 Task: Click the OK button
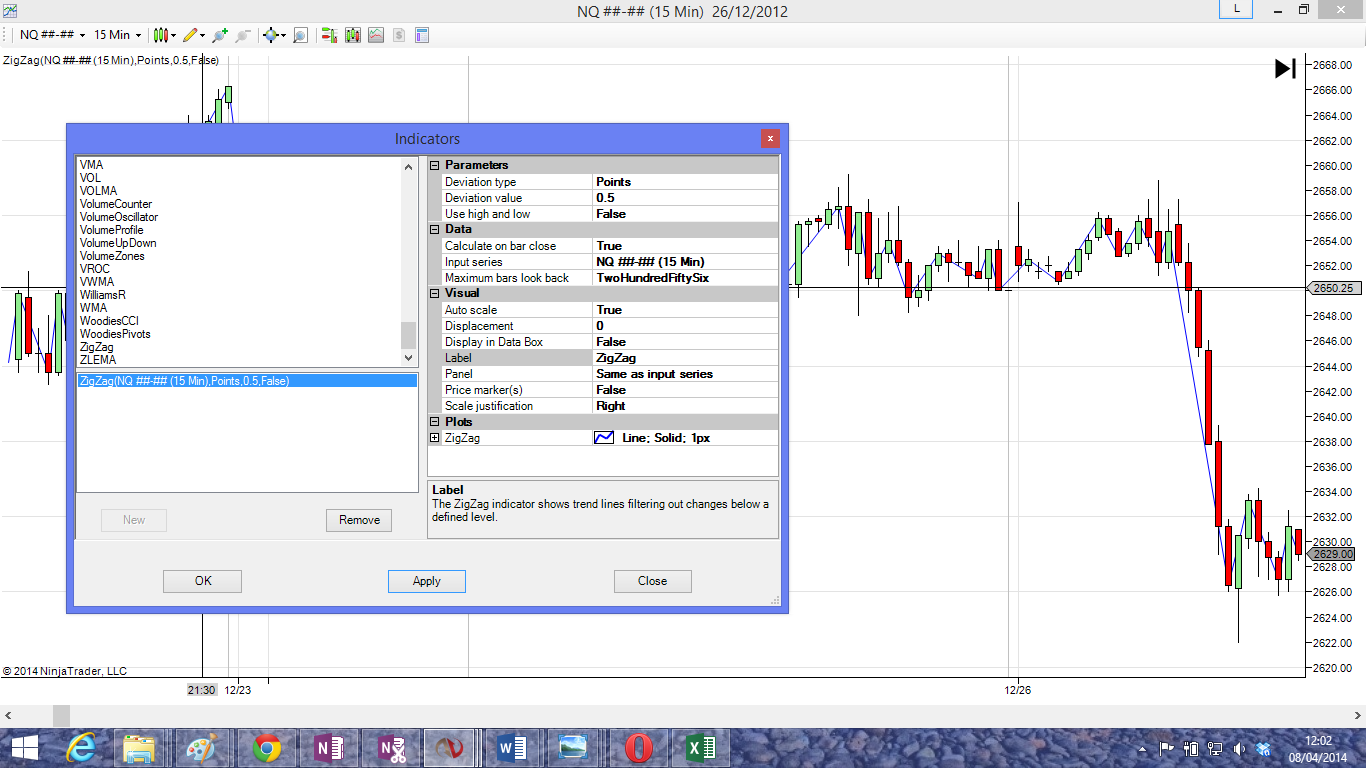pos(203,581)
